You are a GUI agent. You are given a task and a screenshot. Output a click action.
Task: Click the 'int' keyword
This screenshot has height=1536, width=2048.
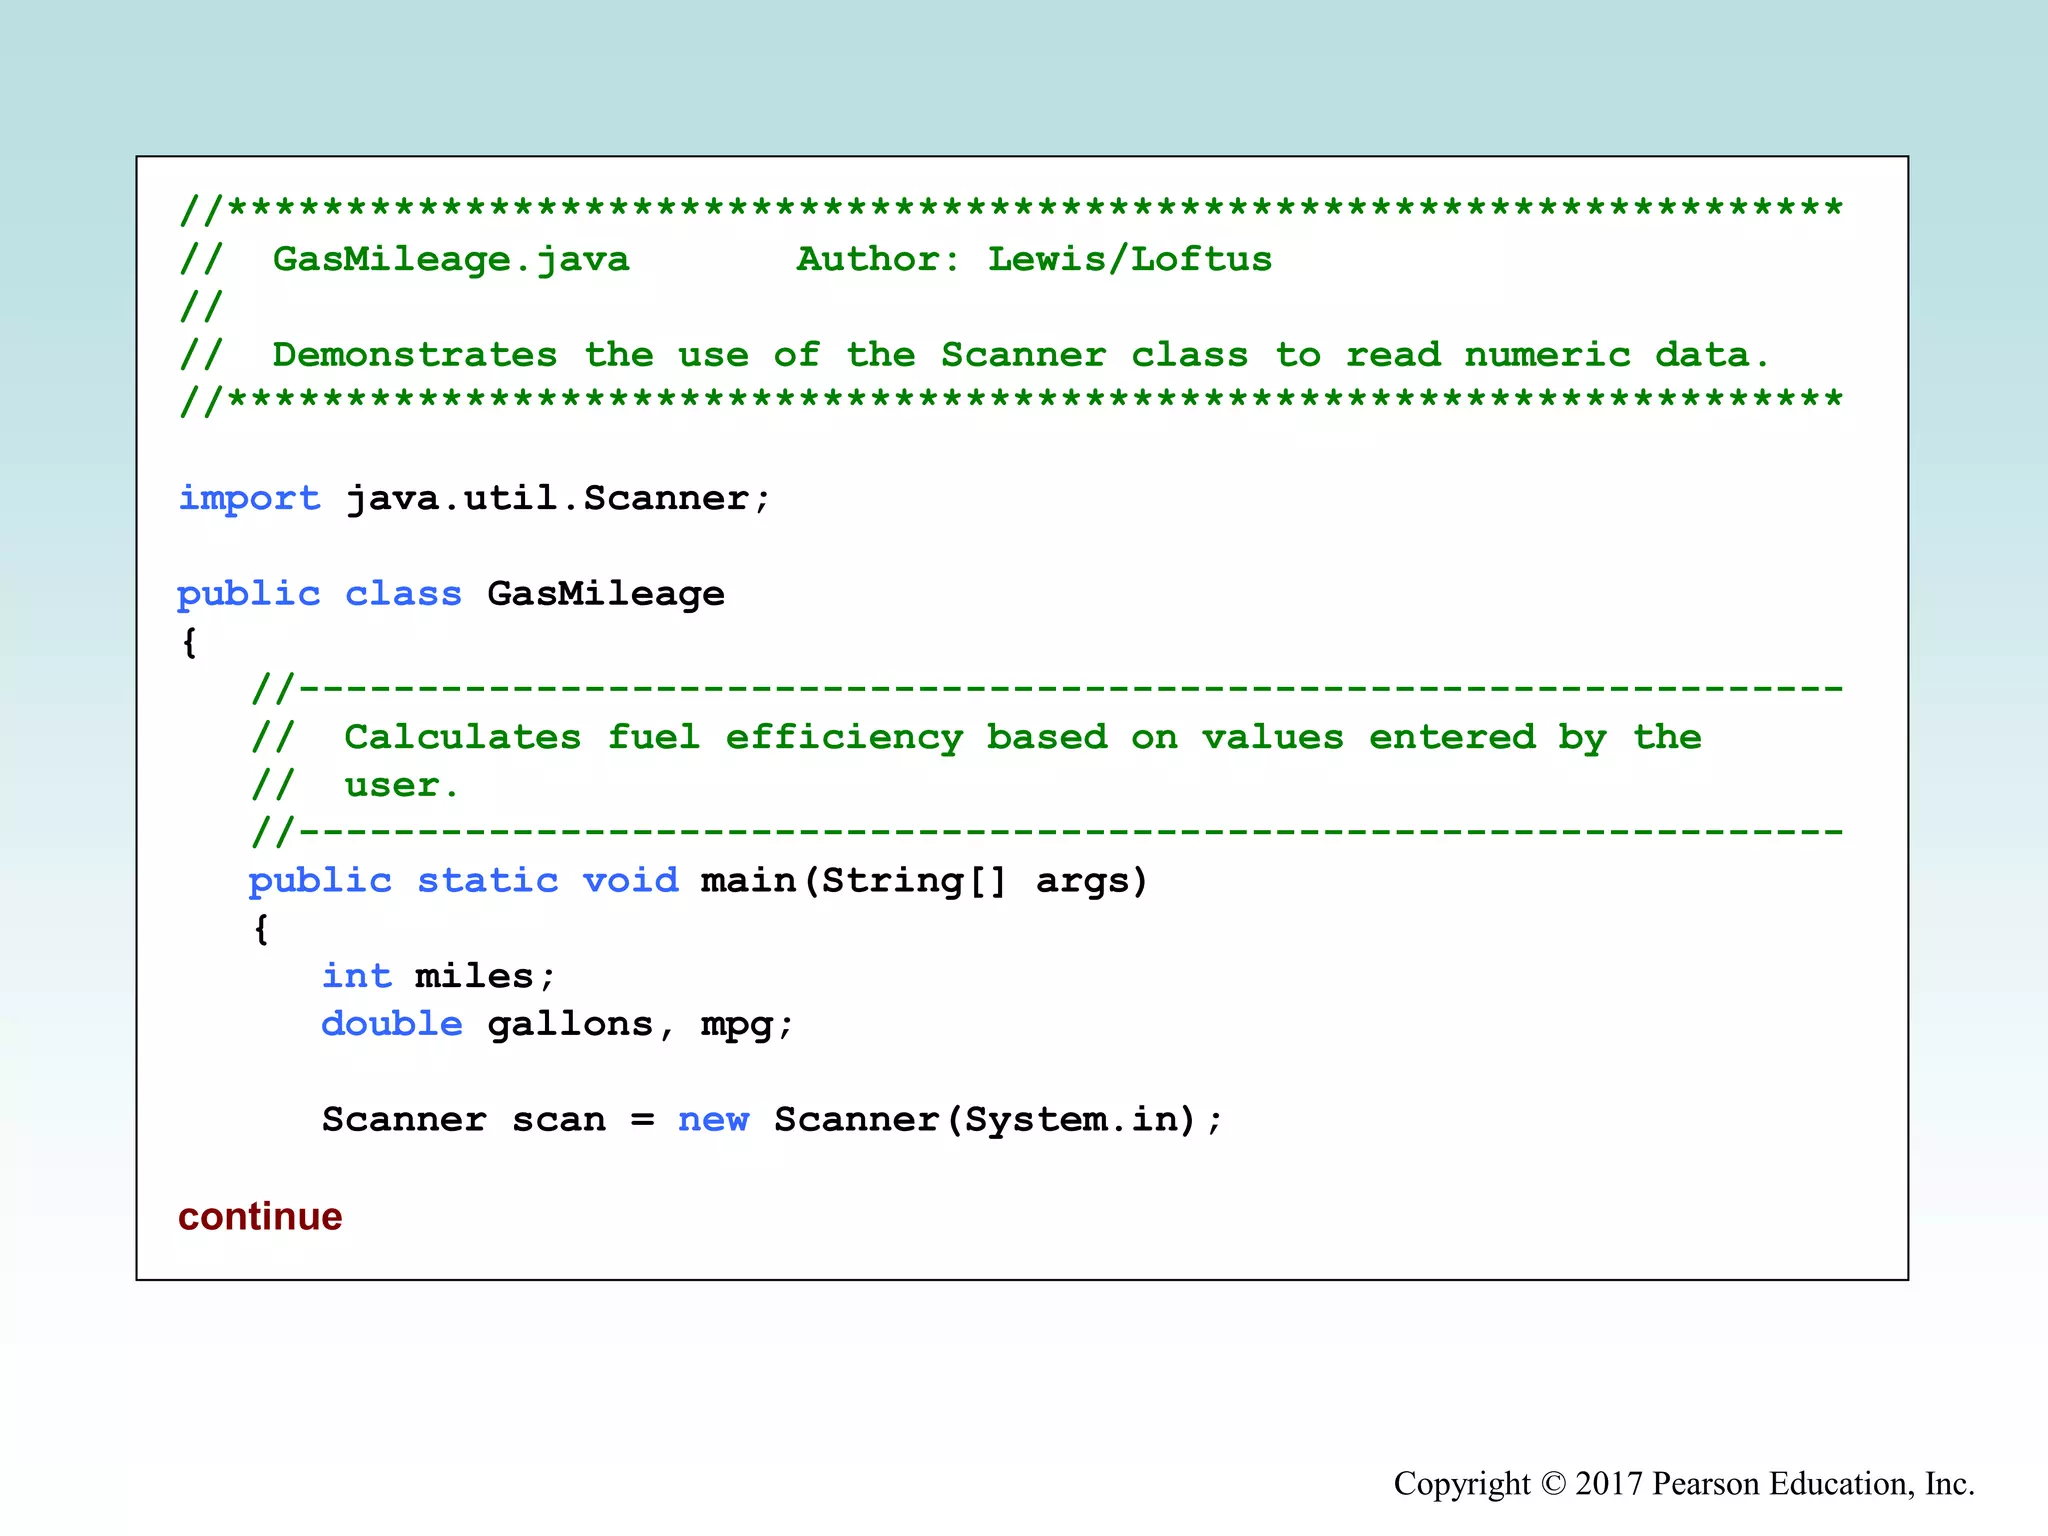356,976
